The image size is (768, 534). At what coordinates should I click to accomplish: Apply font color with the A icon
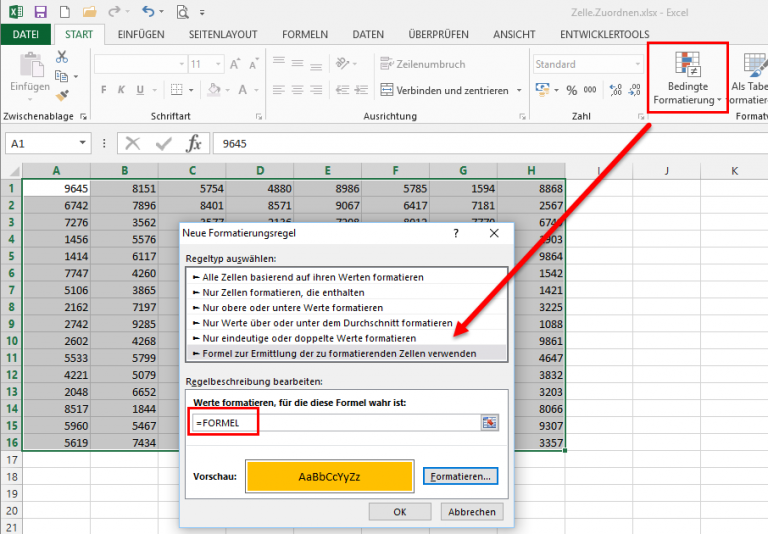pyautogui.click(x=242, y=90)
